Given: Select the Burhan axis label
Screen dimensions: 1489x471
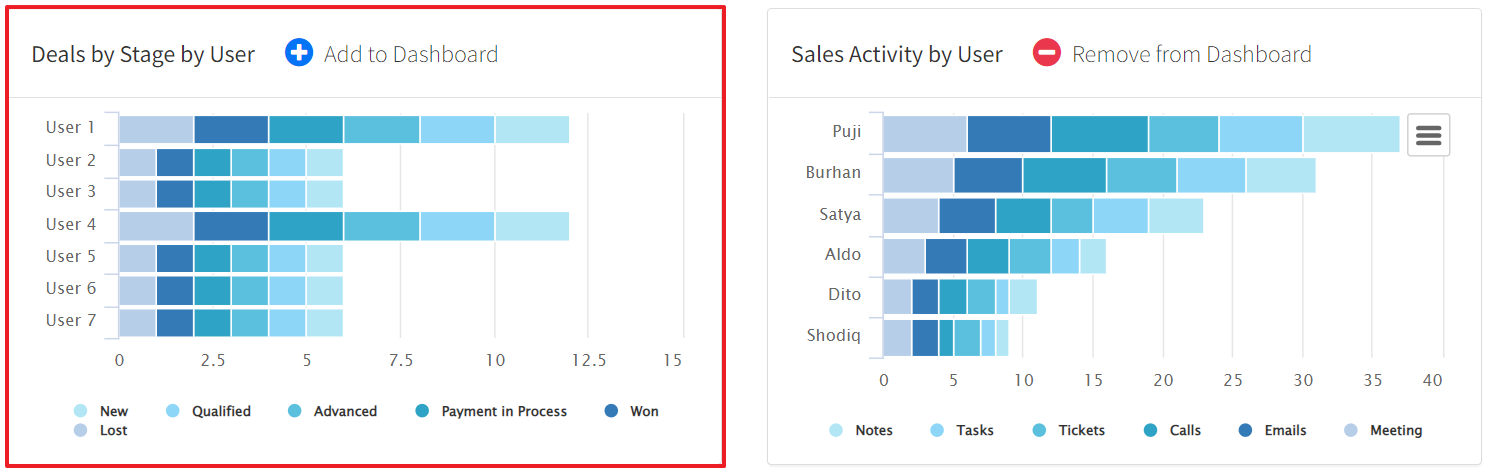Looking at the screenshot, I should click(833, 172).
